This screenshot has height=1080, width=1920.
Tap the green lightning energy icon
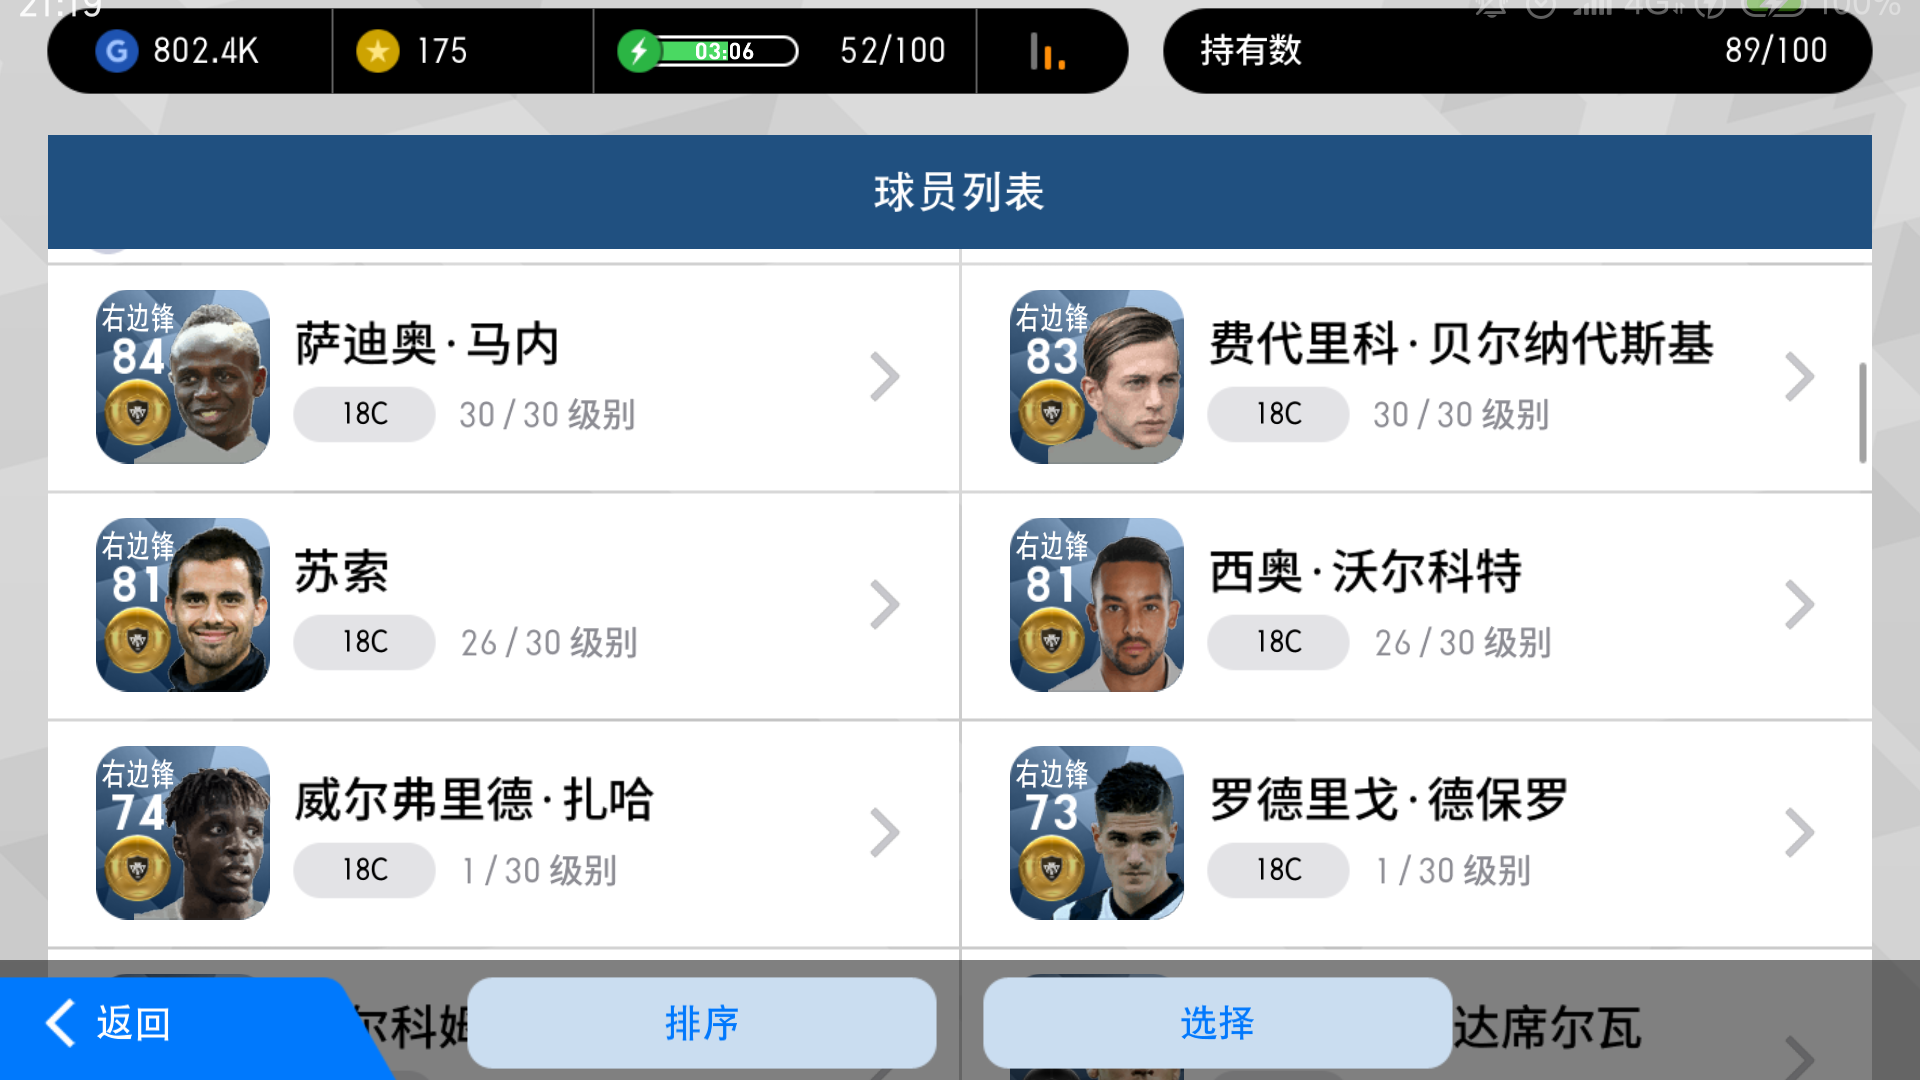638,51
